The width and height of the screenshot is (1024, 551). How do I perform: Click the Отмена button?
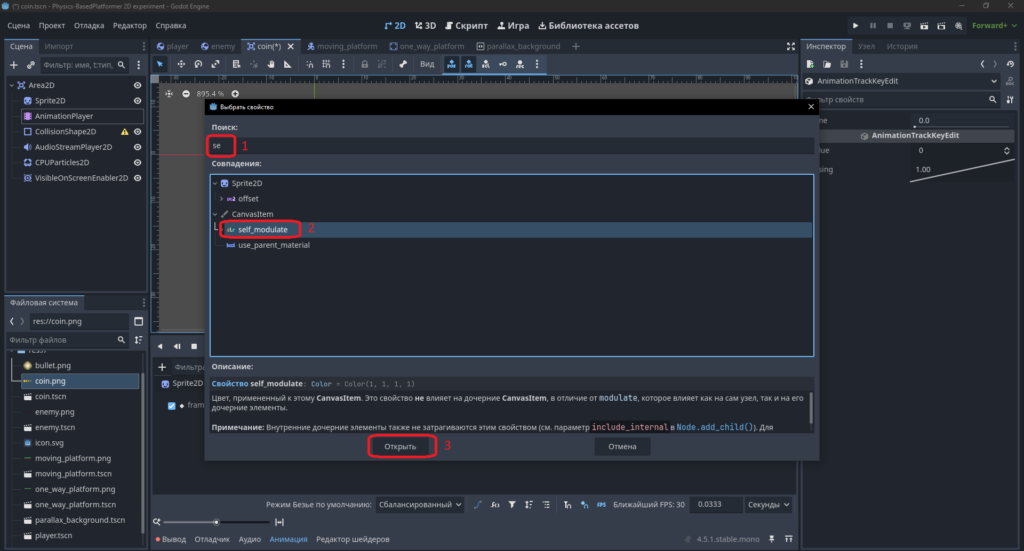point(622,447)
